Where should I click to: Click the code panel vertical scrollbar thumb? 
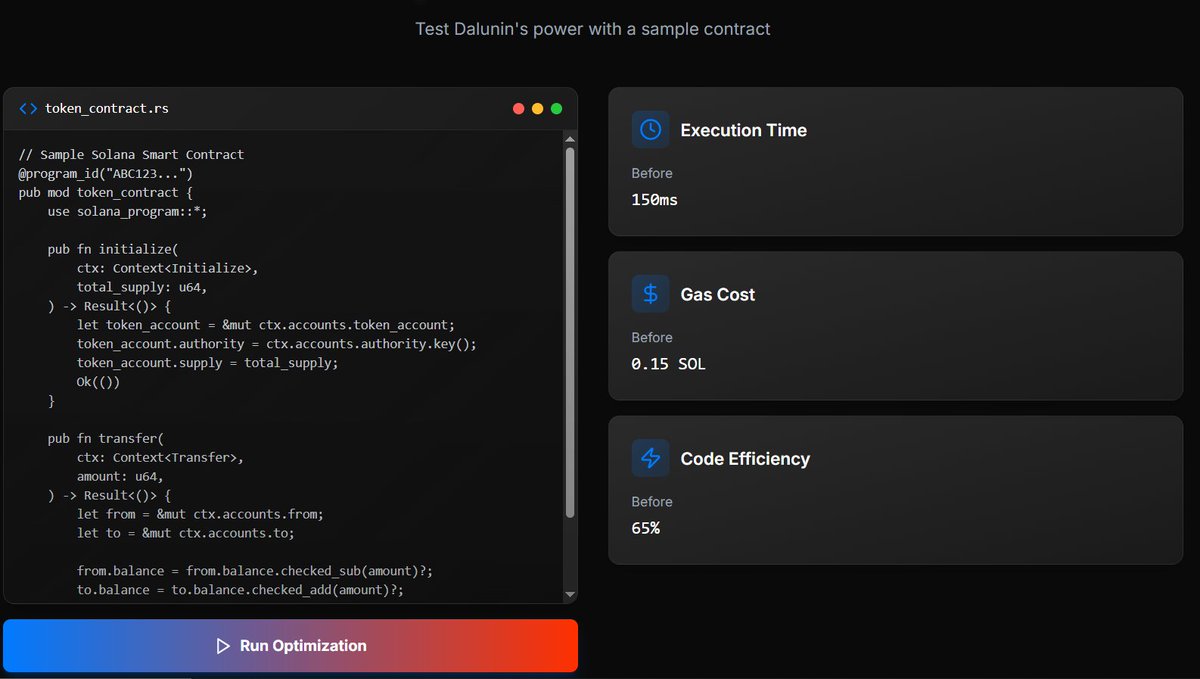point(570,333)
